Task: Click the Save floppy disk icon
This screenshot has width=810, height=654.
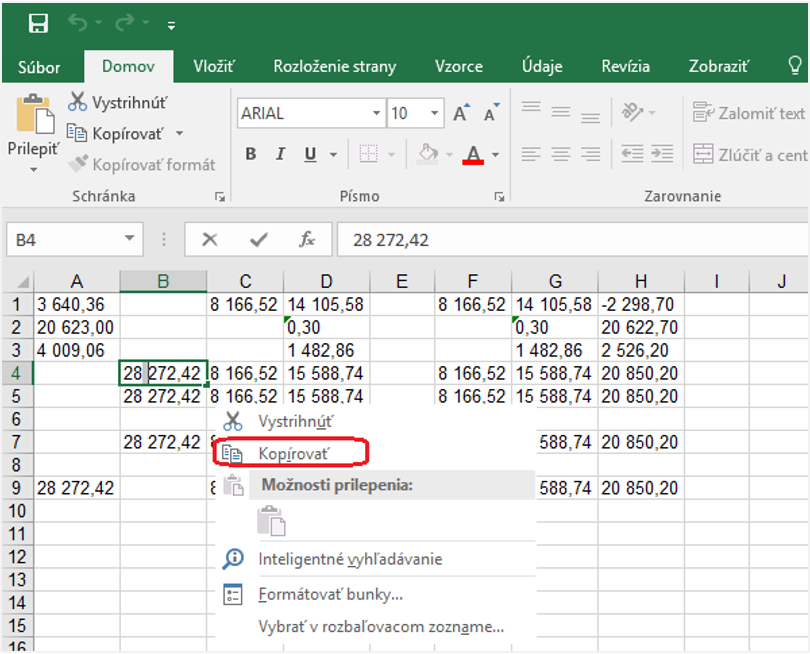Action: (x=38, y=24)
